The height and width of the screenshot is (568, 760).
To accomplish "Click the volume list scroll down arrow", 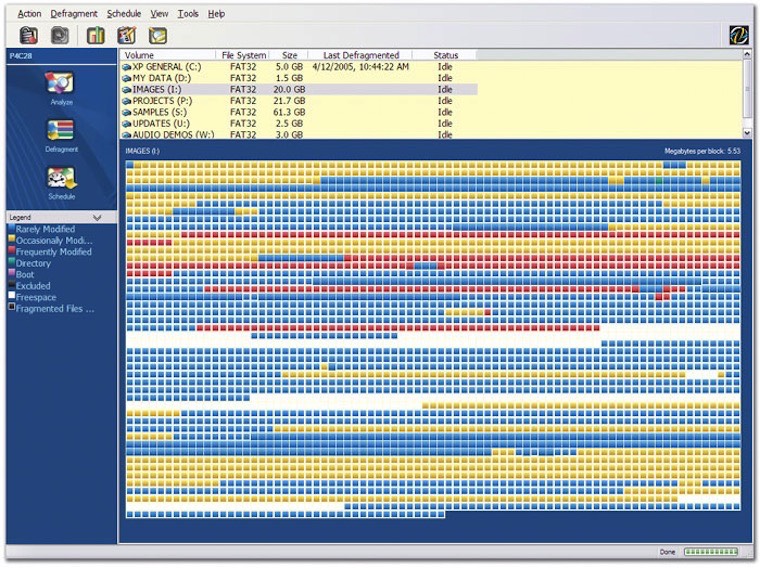I will pos(747,133).
